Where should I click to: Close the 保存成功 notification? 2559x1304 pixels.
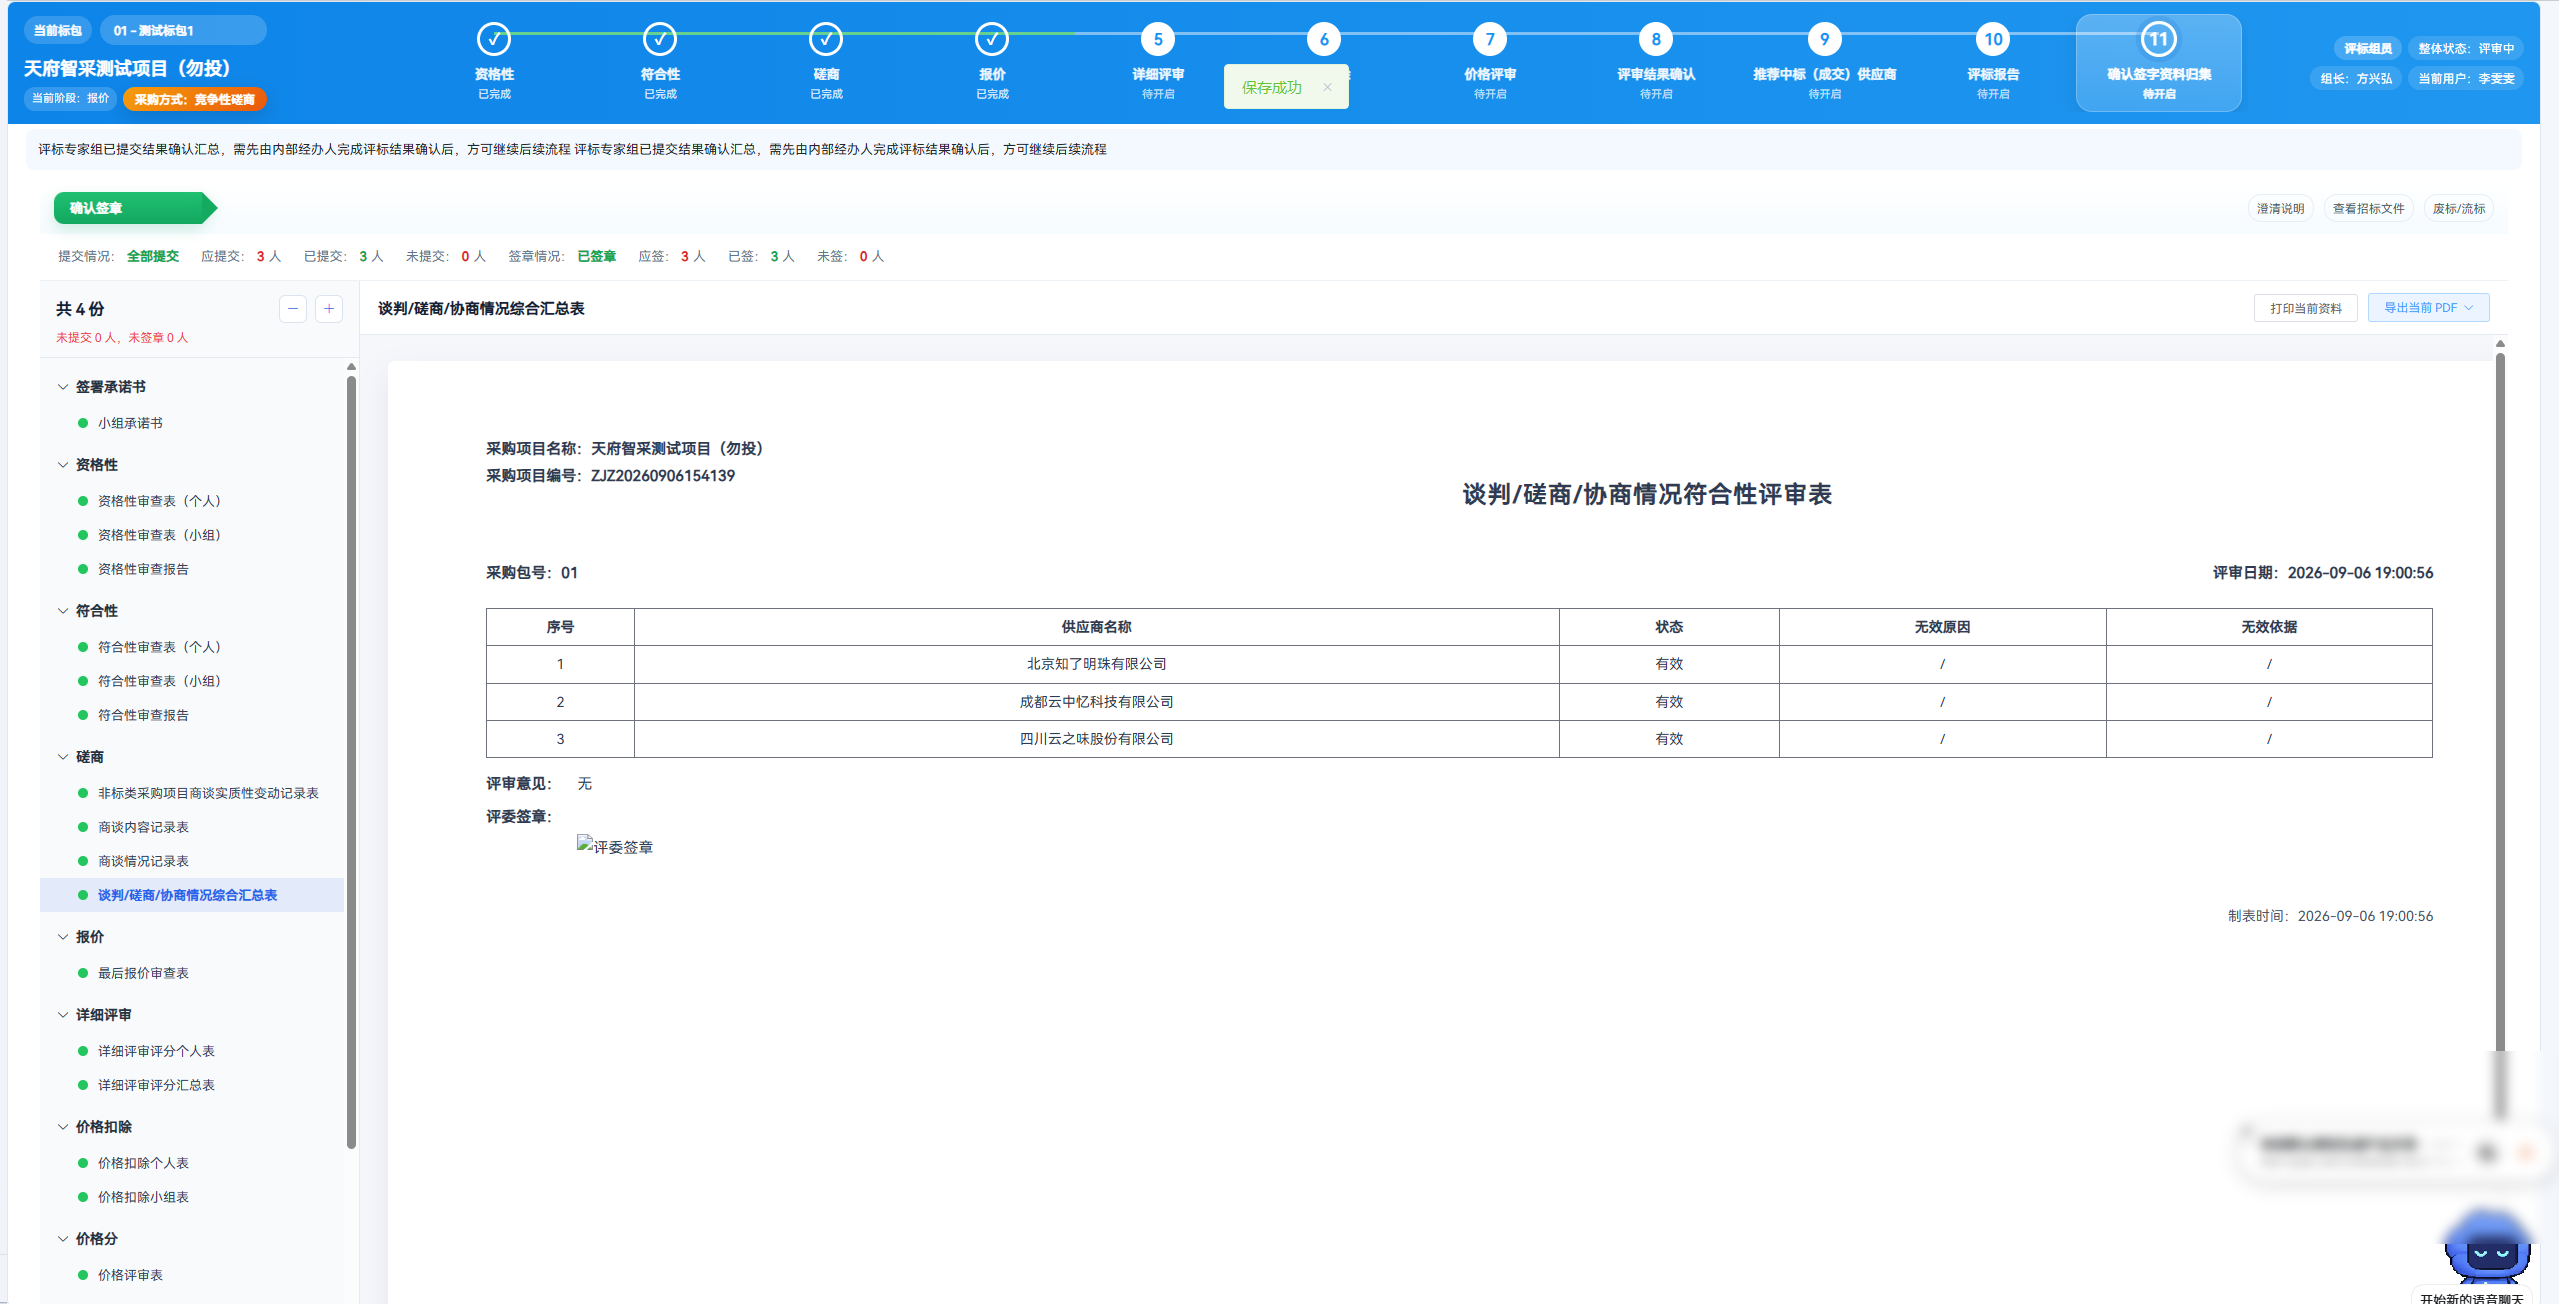pos(1327,87)
